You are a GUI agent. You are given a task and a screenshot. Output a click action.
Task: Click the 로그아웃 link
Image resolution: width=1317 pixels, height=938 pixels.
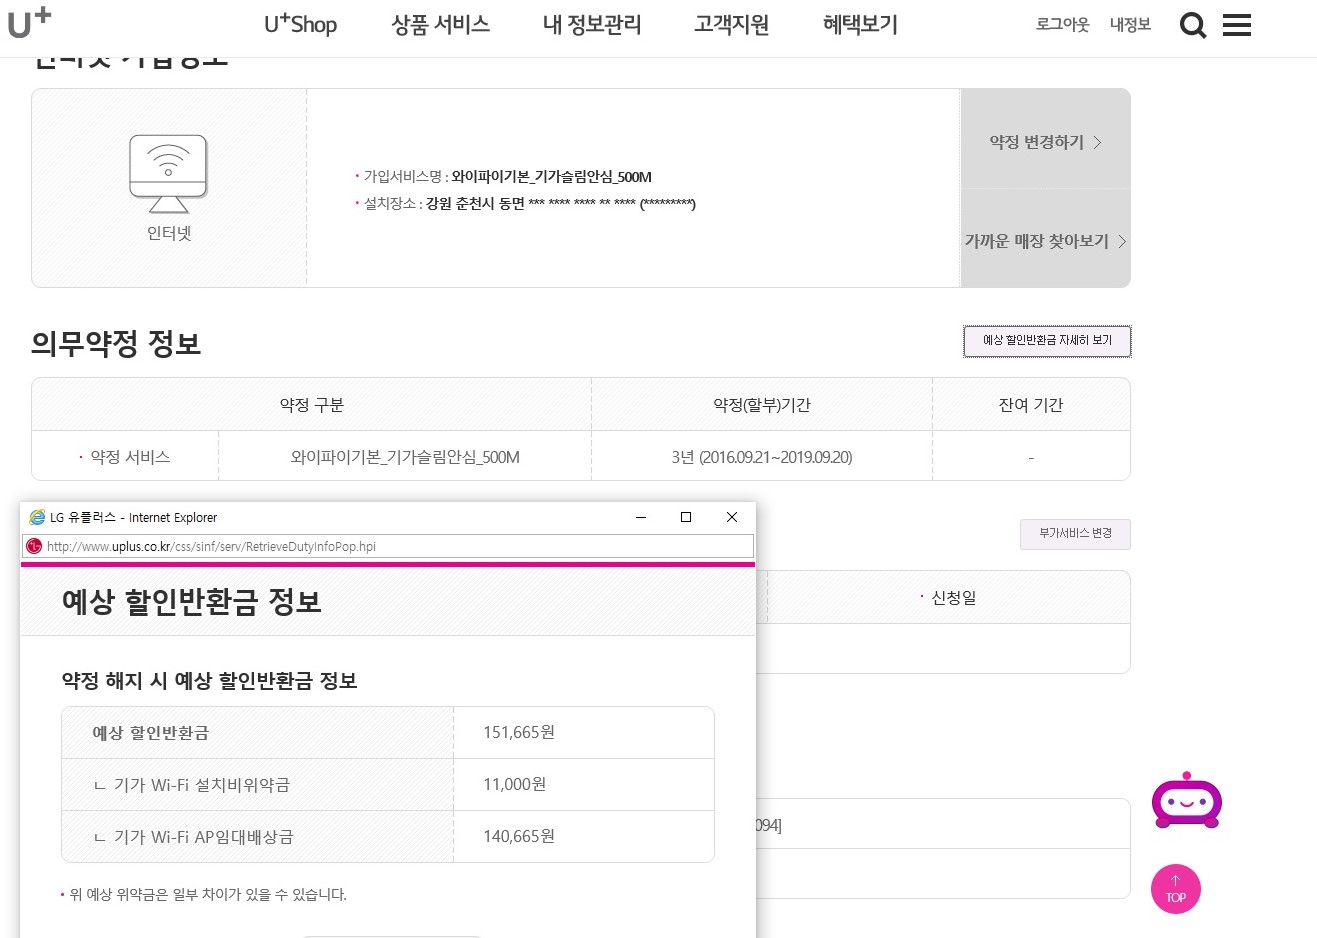(1062, 25)
